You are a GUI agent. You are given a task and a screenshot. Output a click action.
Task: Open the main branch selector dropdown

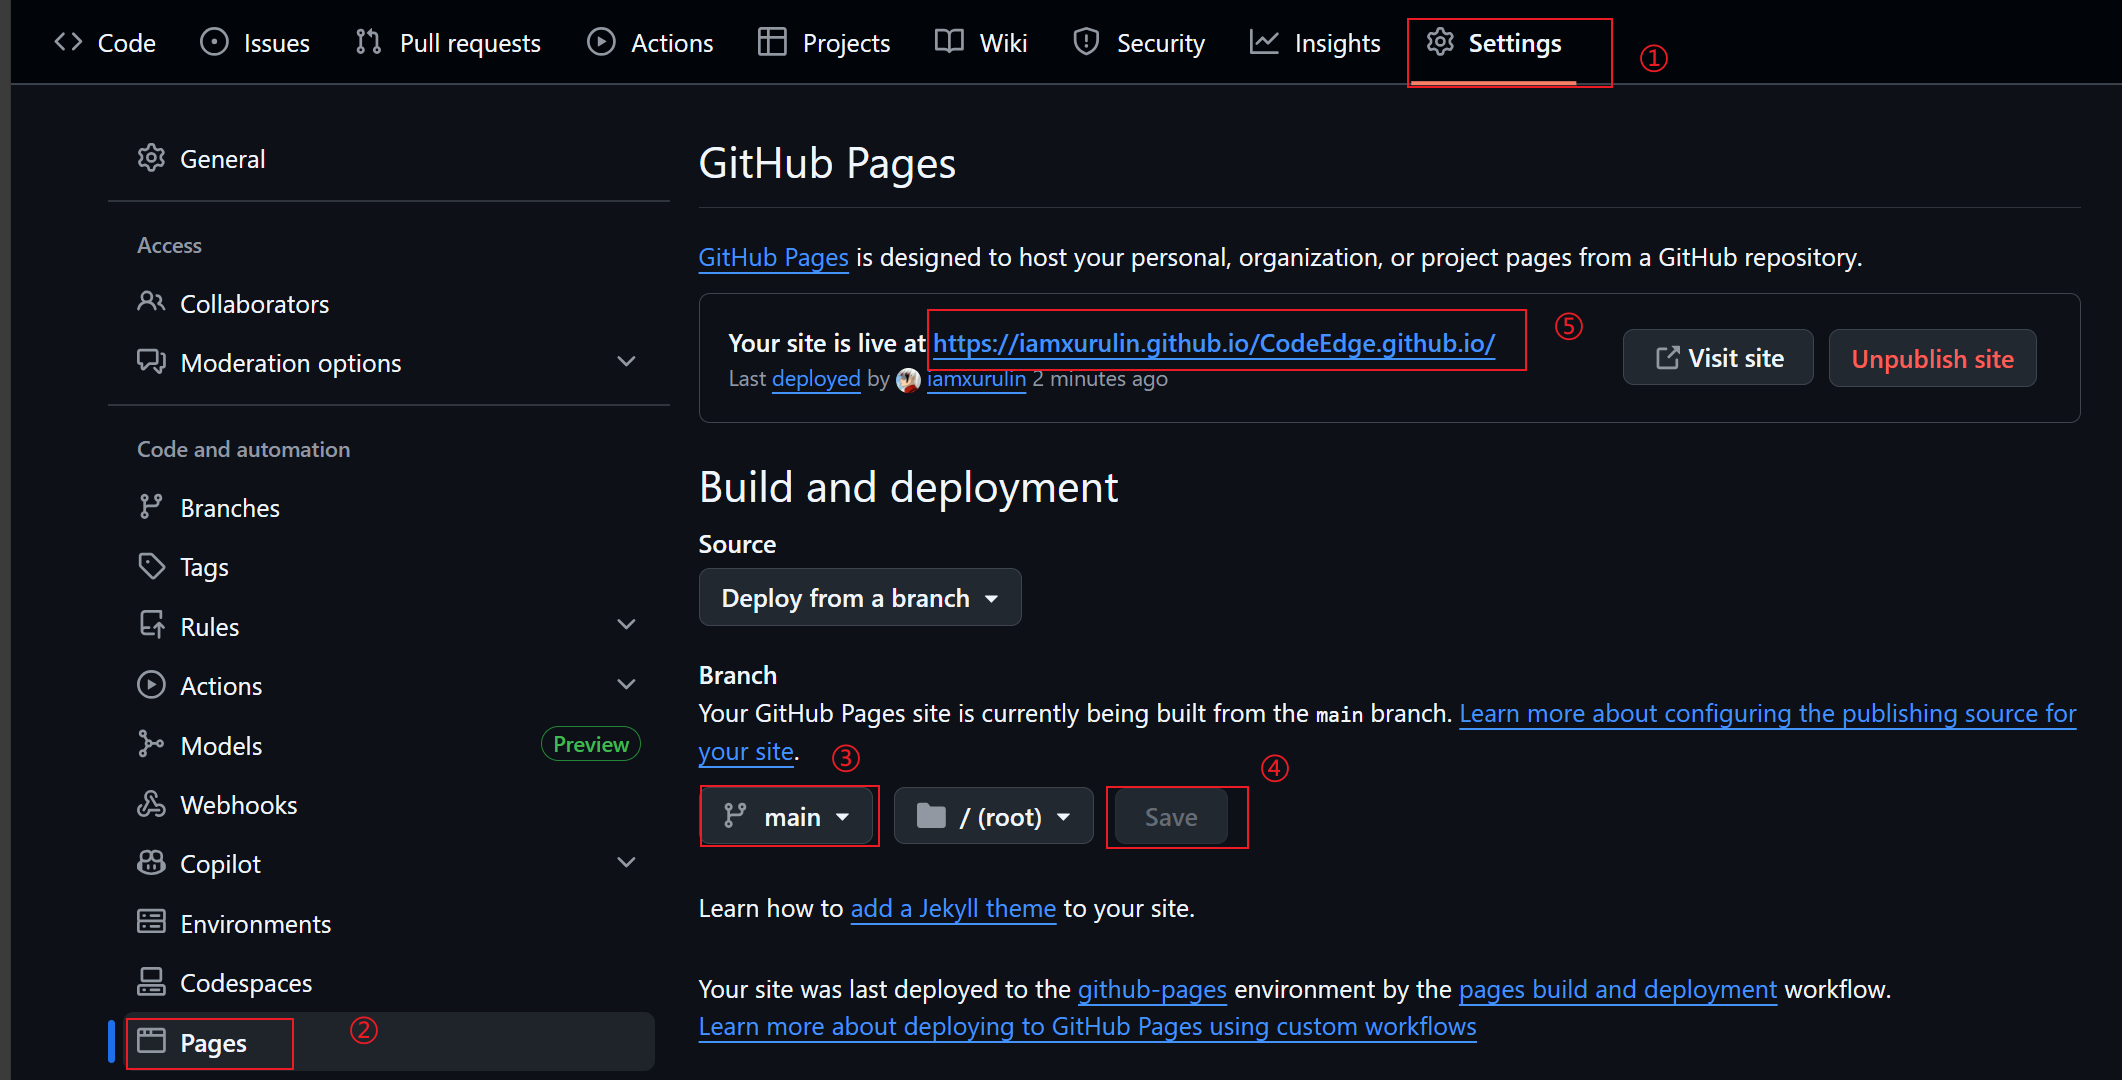click(x=788, y=817)
